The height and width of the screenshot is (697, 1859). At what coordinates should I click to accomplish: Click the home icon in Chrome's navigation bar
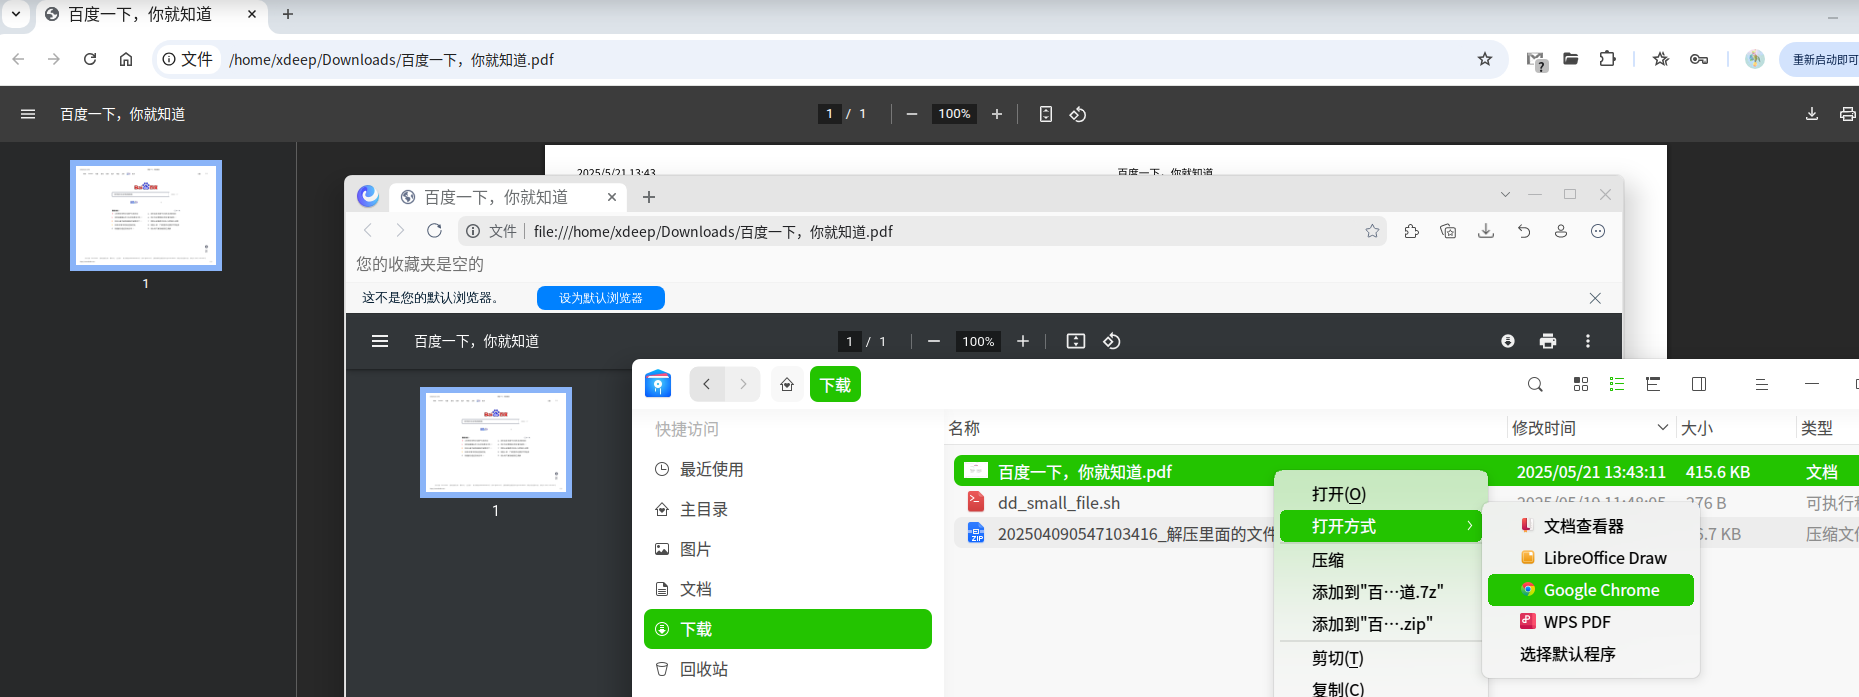(x=126, y=59)
